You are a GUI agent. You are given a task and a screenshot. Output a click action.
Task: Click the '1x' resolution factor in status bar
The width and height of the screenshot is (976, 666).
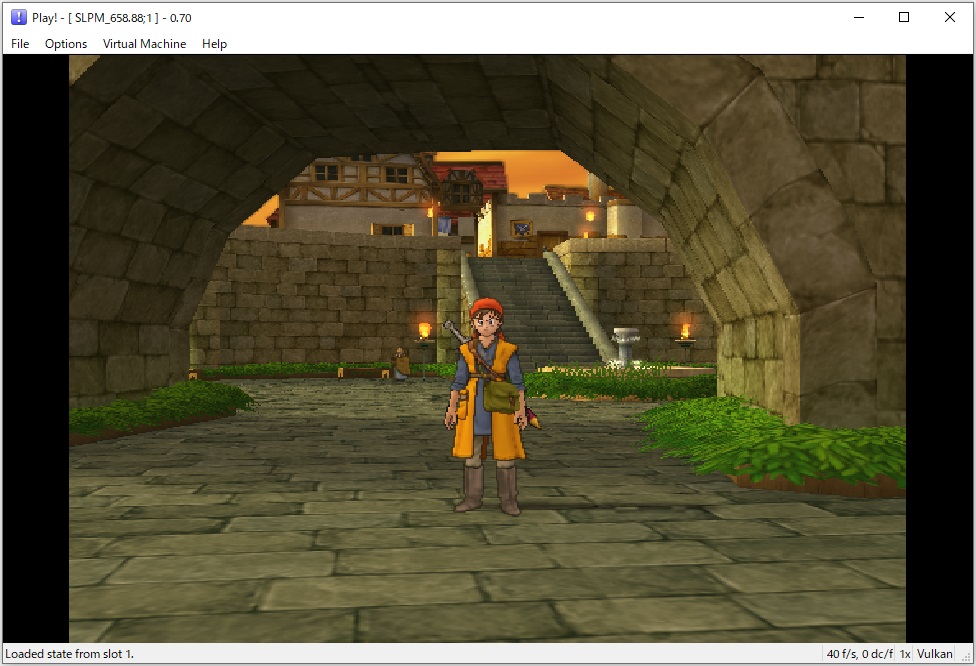click(x=905, y=654)
